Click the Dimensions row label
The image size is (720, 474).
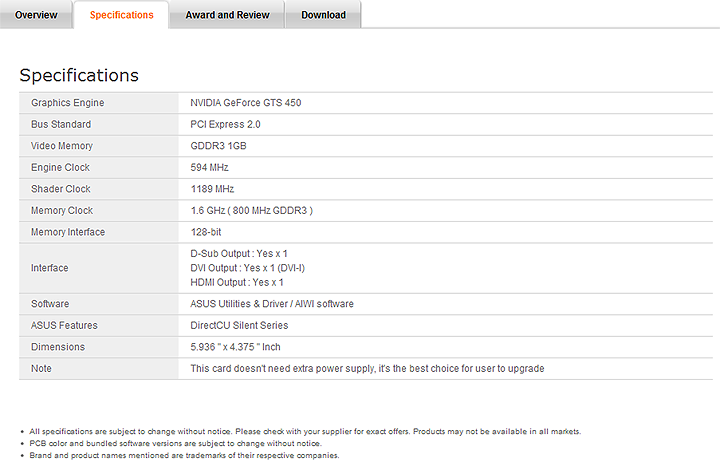(x=58, y=347)
